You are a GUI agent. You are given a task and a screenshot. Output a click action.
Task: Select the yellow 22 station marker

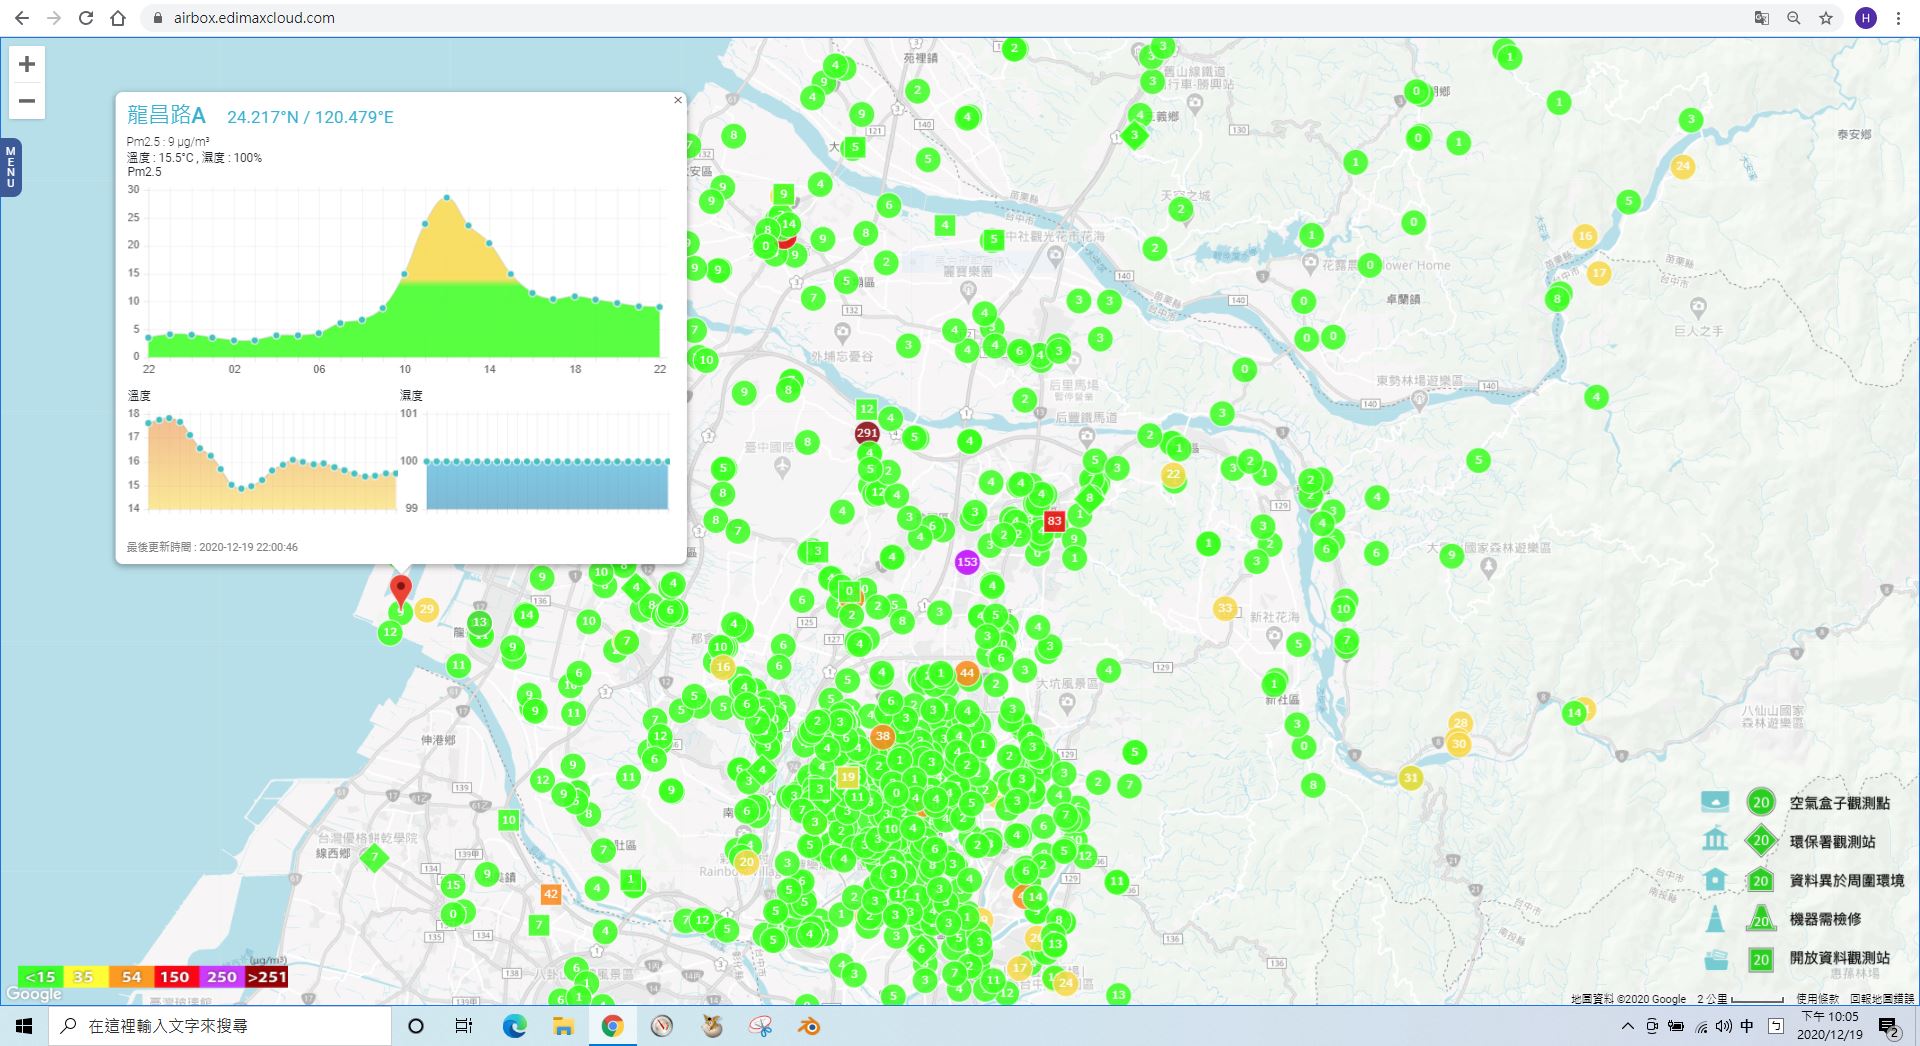pyautogui.click(x=1173, y=474)
